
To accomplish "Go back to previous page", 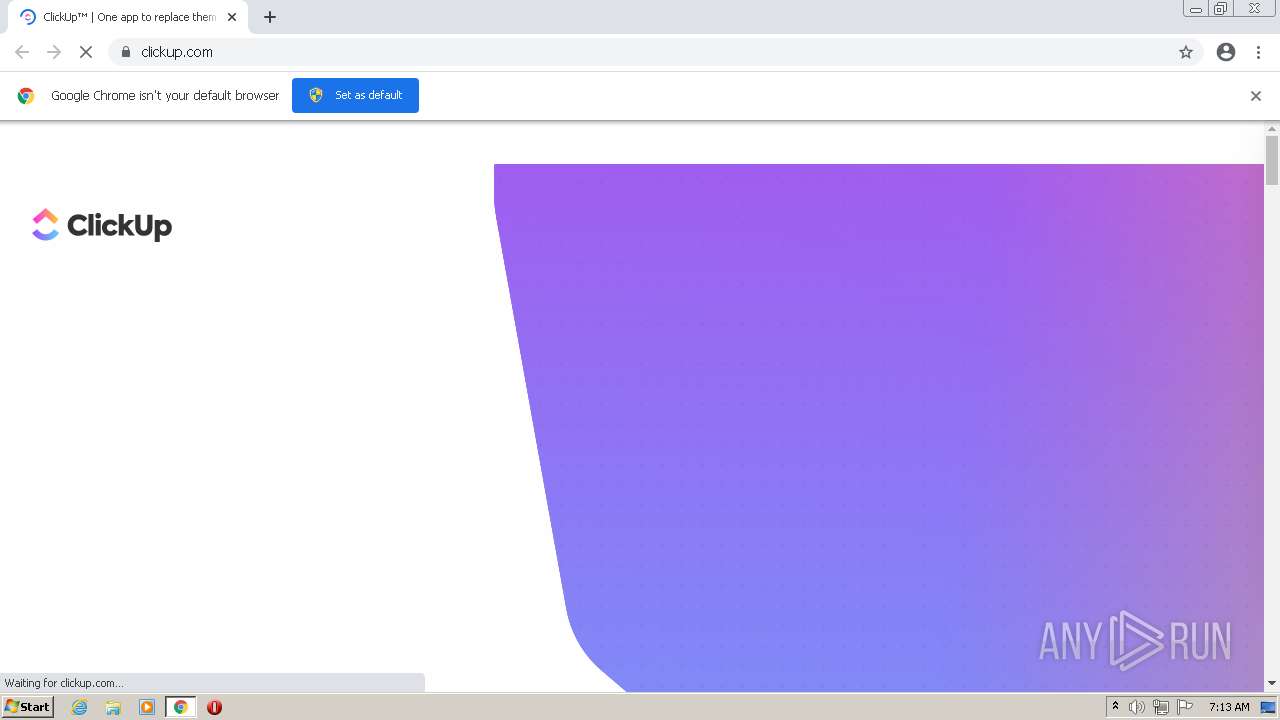I will [x=22, y=52].
